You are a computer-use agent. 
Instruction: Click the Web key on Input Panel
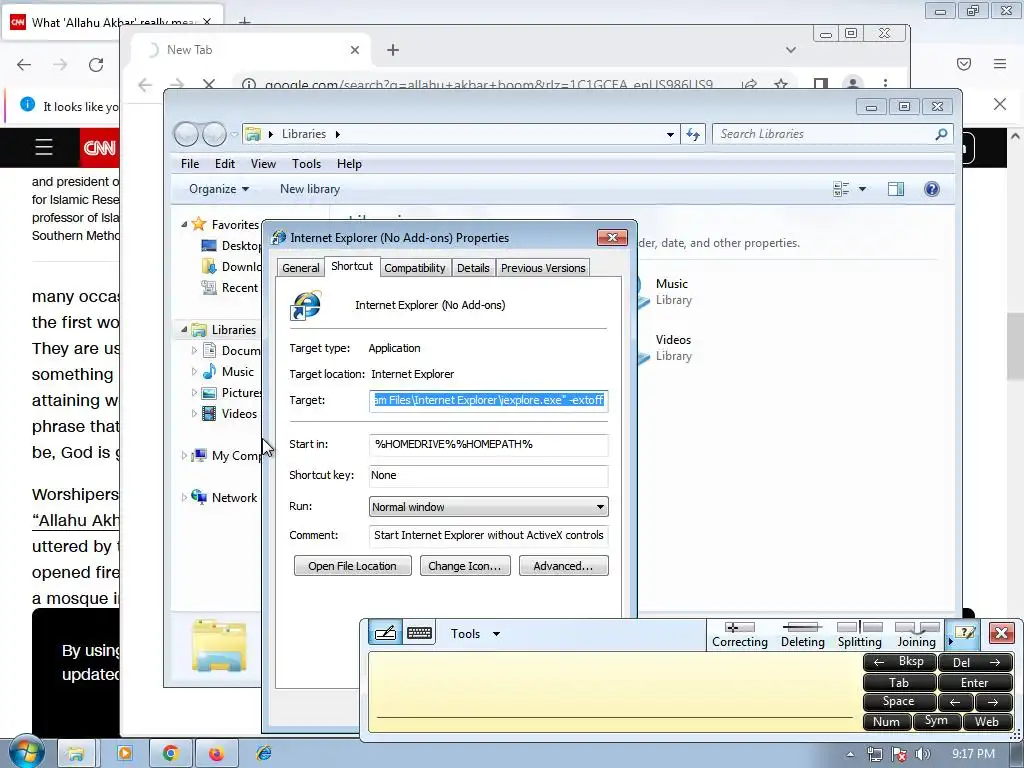click(x=986, y=722)
